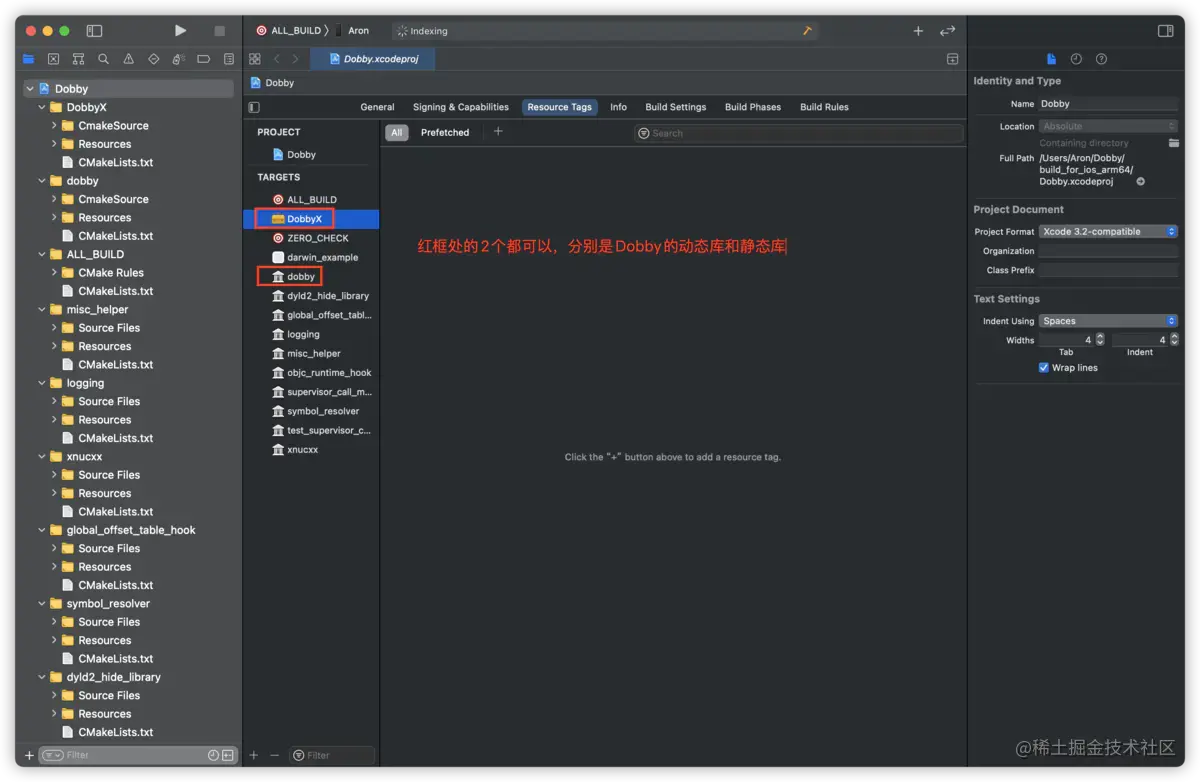Click the targets Filter field
Image resolution: width=1200 pixels, height=782 pixels.
tap(332, 755)
